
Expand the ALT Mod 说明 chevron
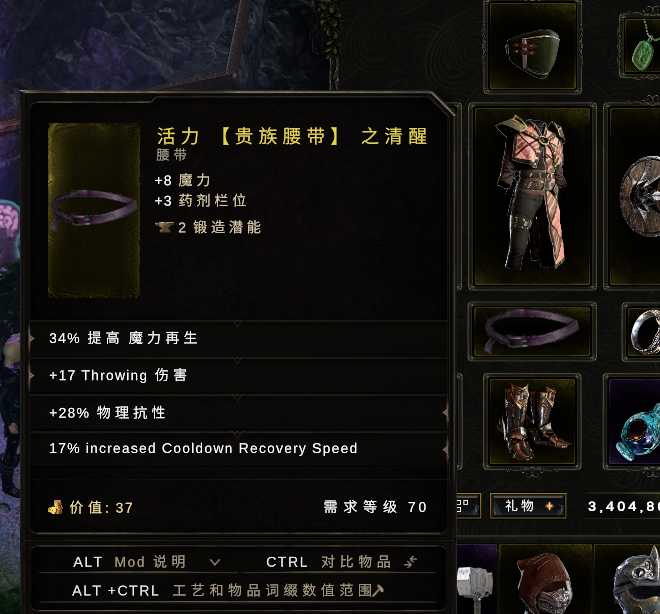(215, 562)
